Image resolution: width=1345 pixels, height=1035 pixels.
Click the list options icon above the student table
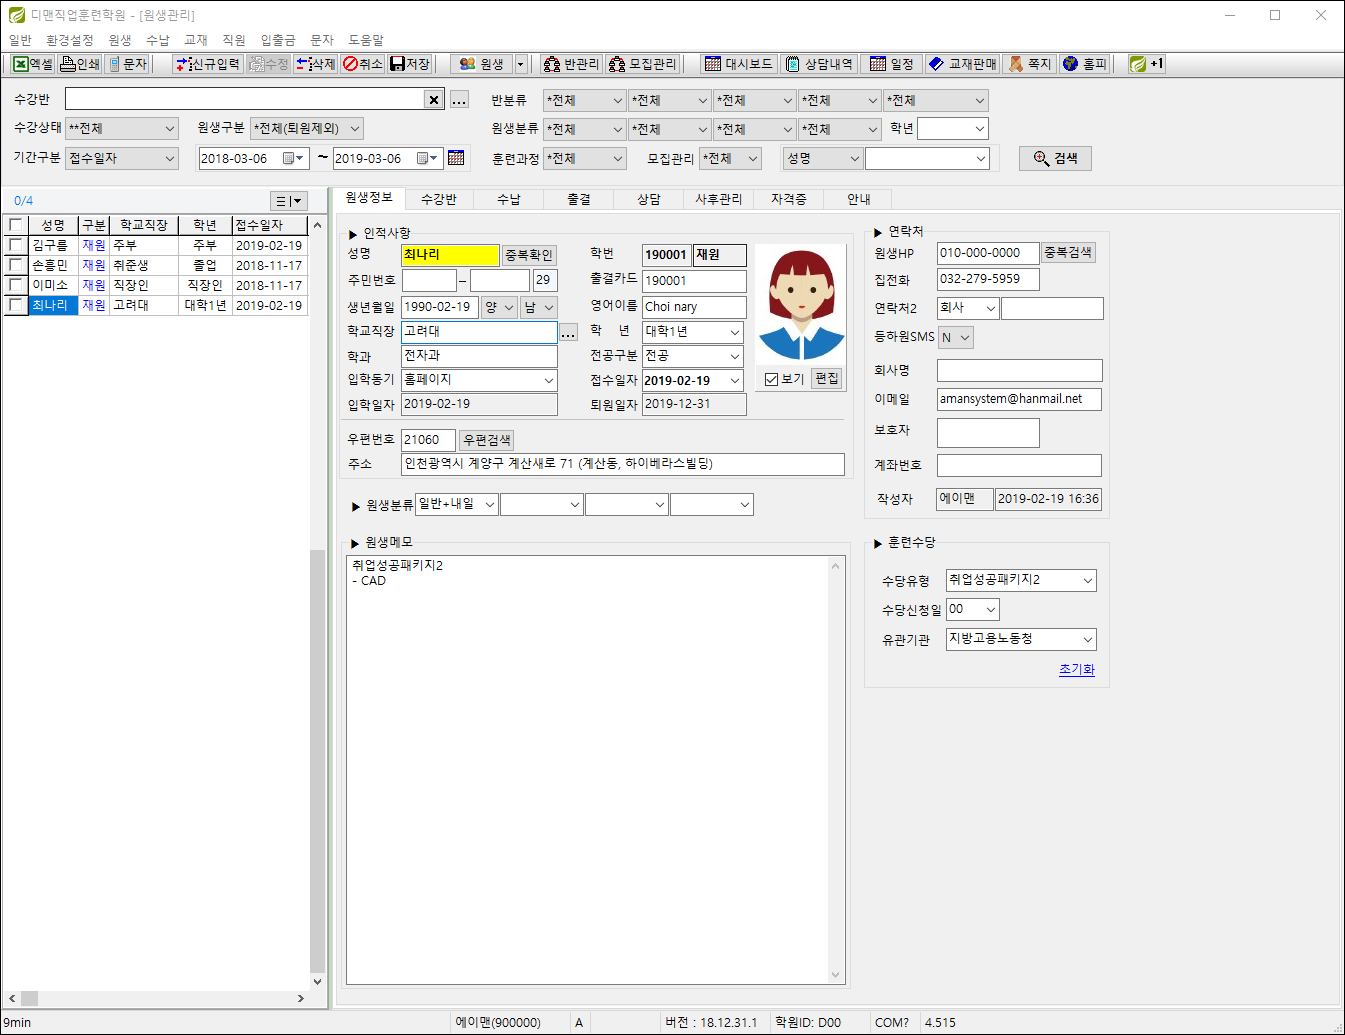coord(289,201)
